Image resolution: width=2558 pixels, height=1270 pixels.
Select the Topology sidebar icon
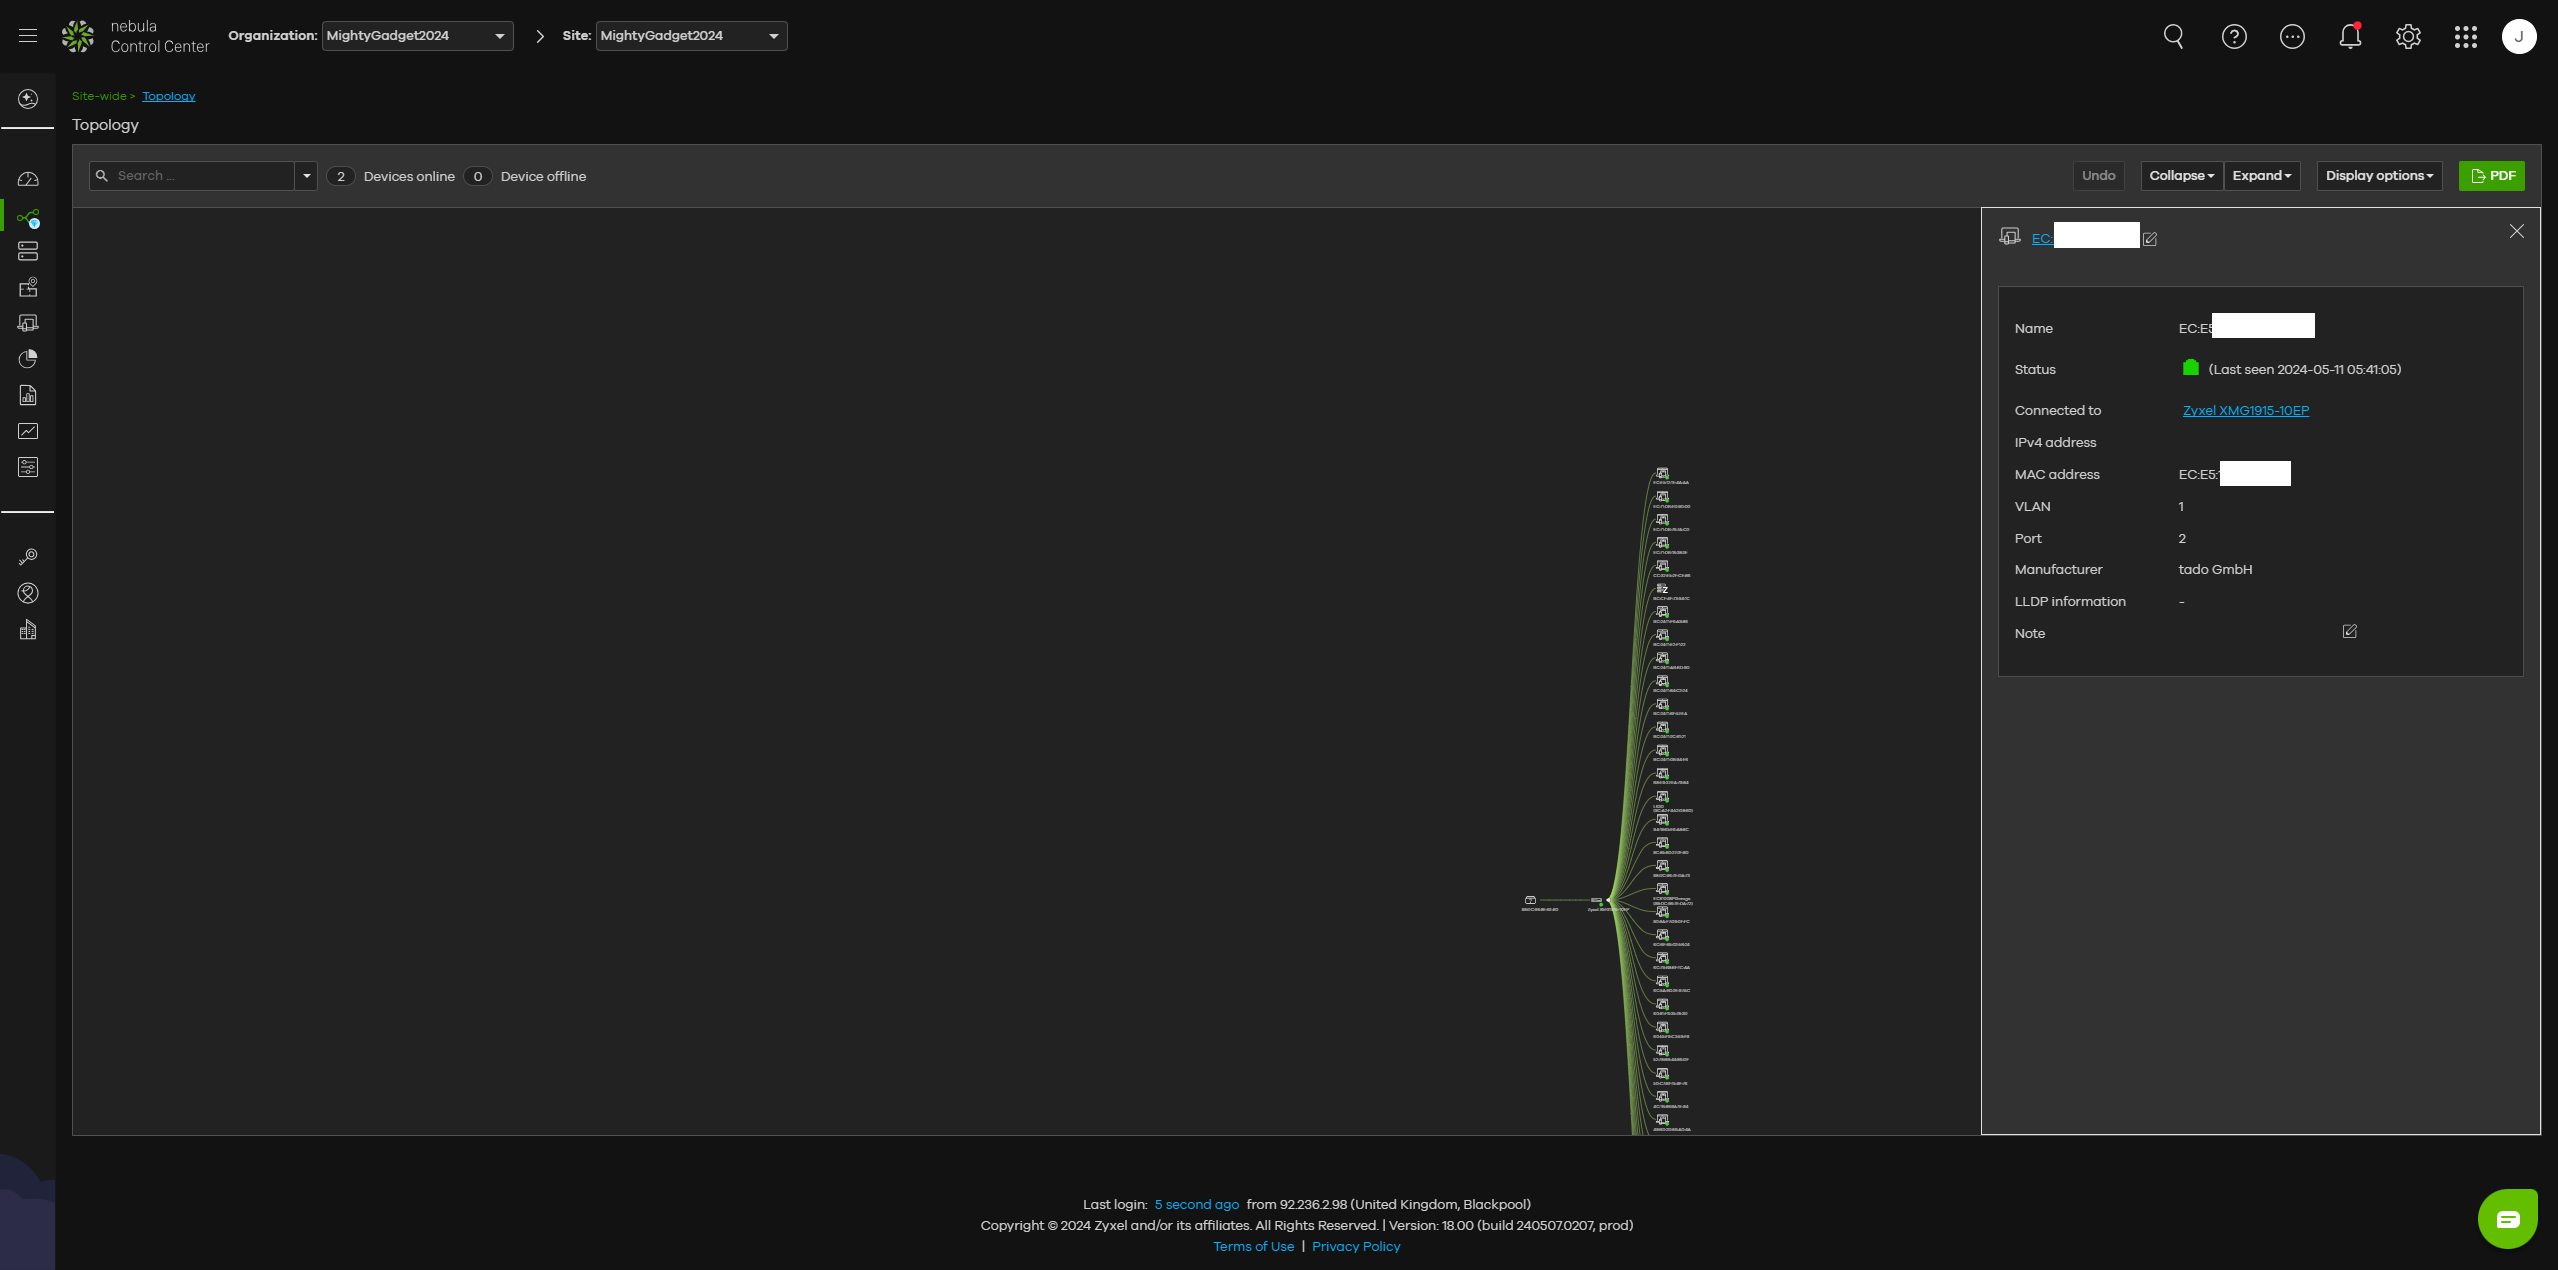28,218
